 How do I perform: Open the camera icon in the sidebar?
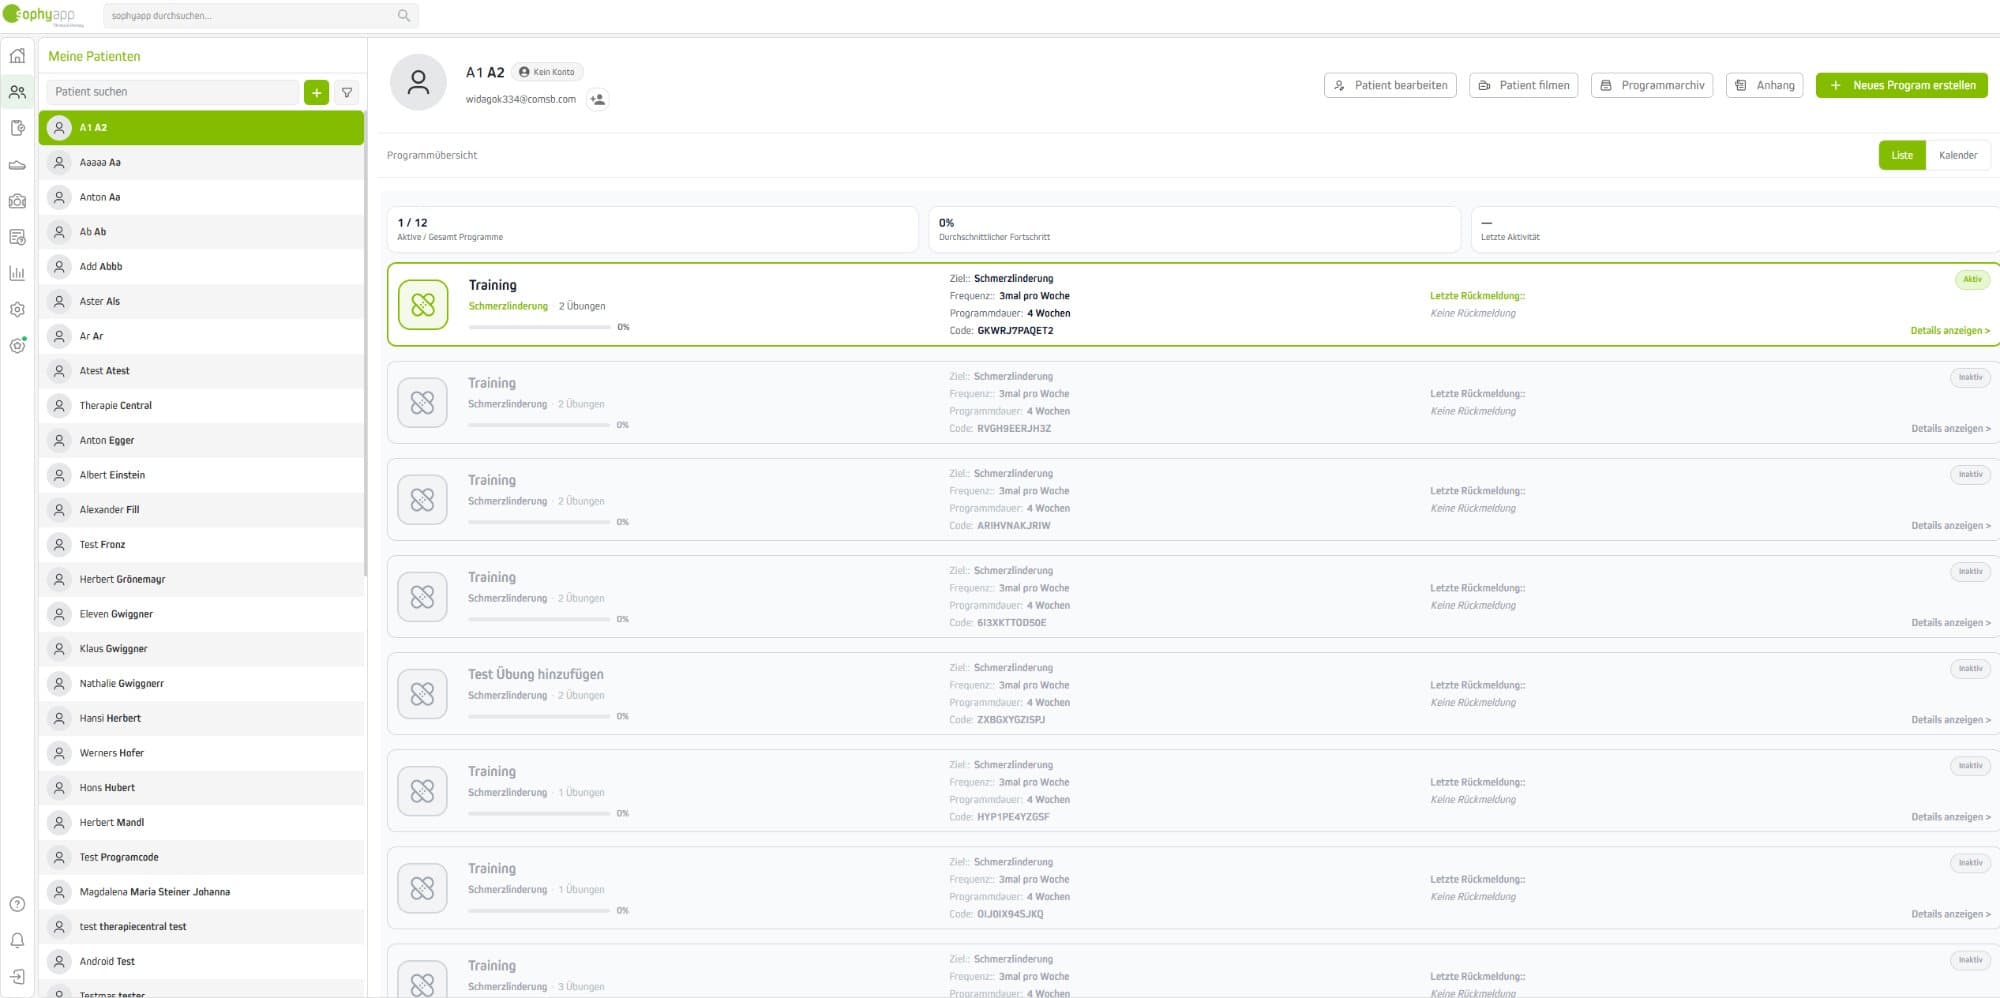(16, 200)
